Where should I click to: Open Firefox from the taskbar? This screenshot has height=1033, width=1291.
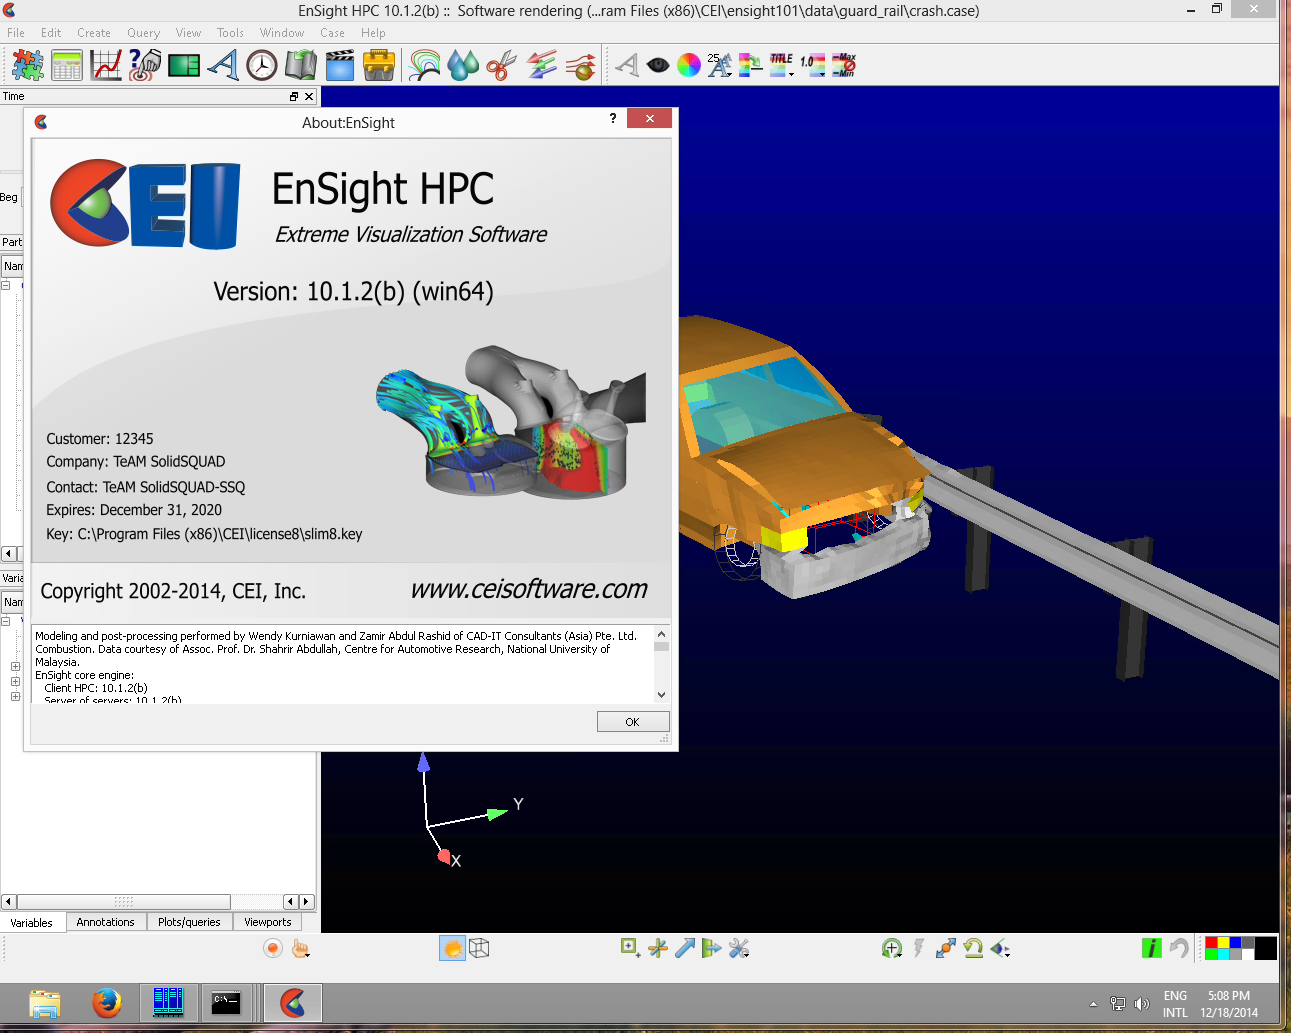(x=107, y=1002)
